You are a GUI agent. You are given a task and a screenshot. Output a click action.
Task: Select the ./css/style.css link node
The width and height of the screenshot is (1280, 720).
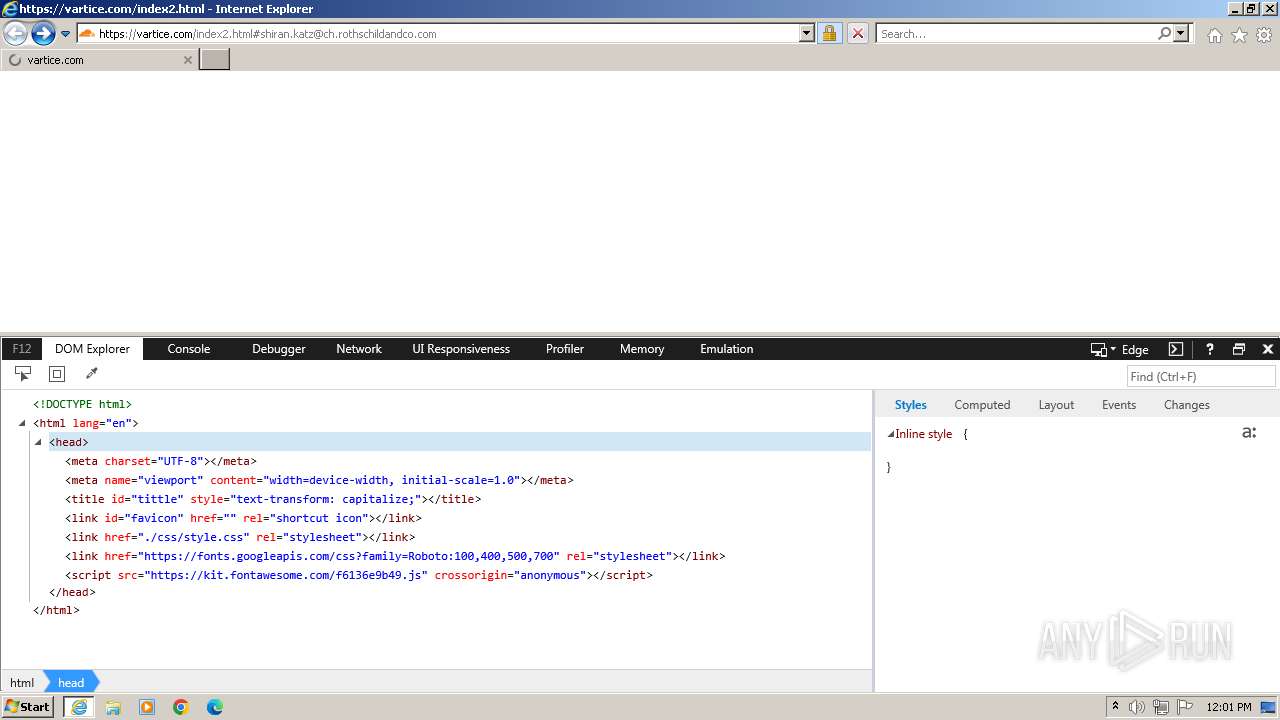[240, 537]
